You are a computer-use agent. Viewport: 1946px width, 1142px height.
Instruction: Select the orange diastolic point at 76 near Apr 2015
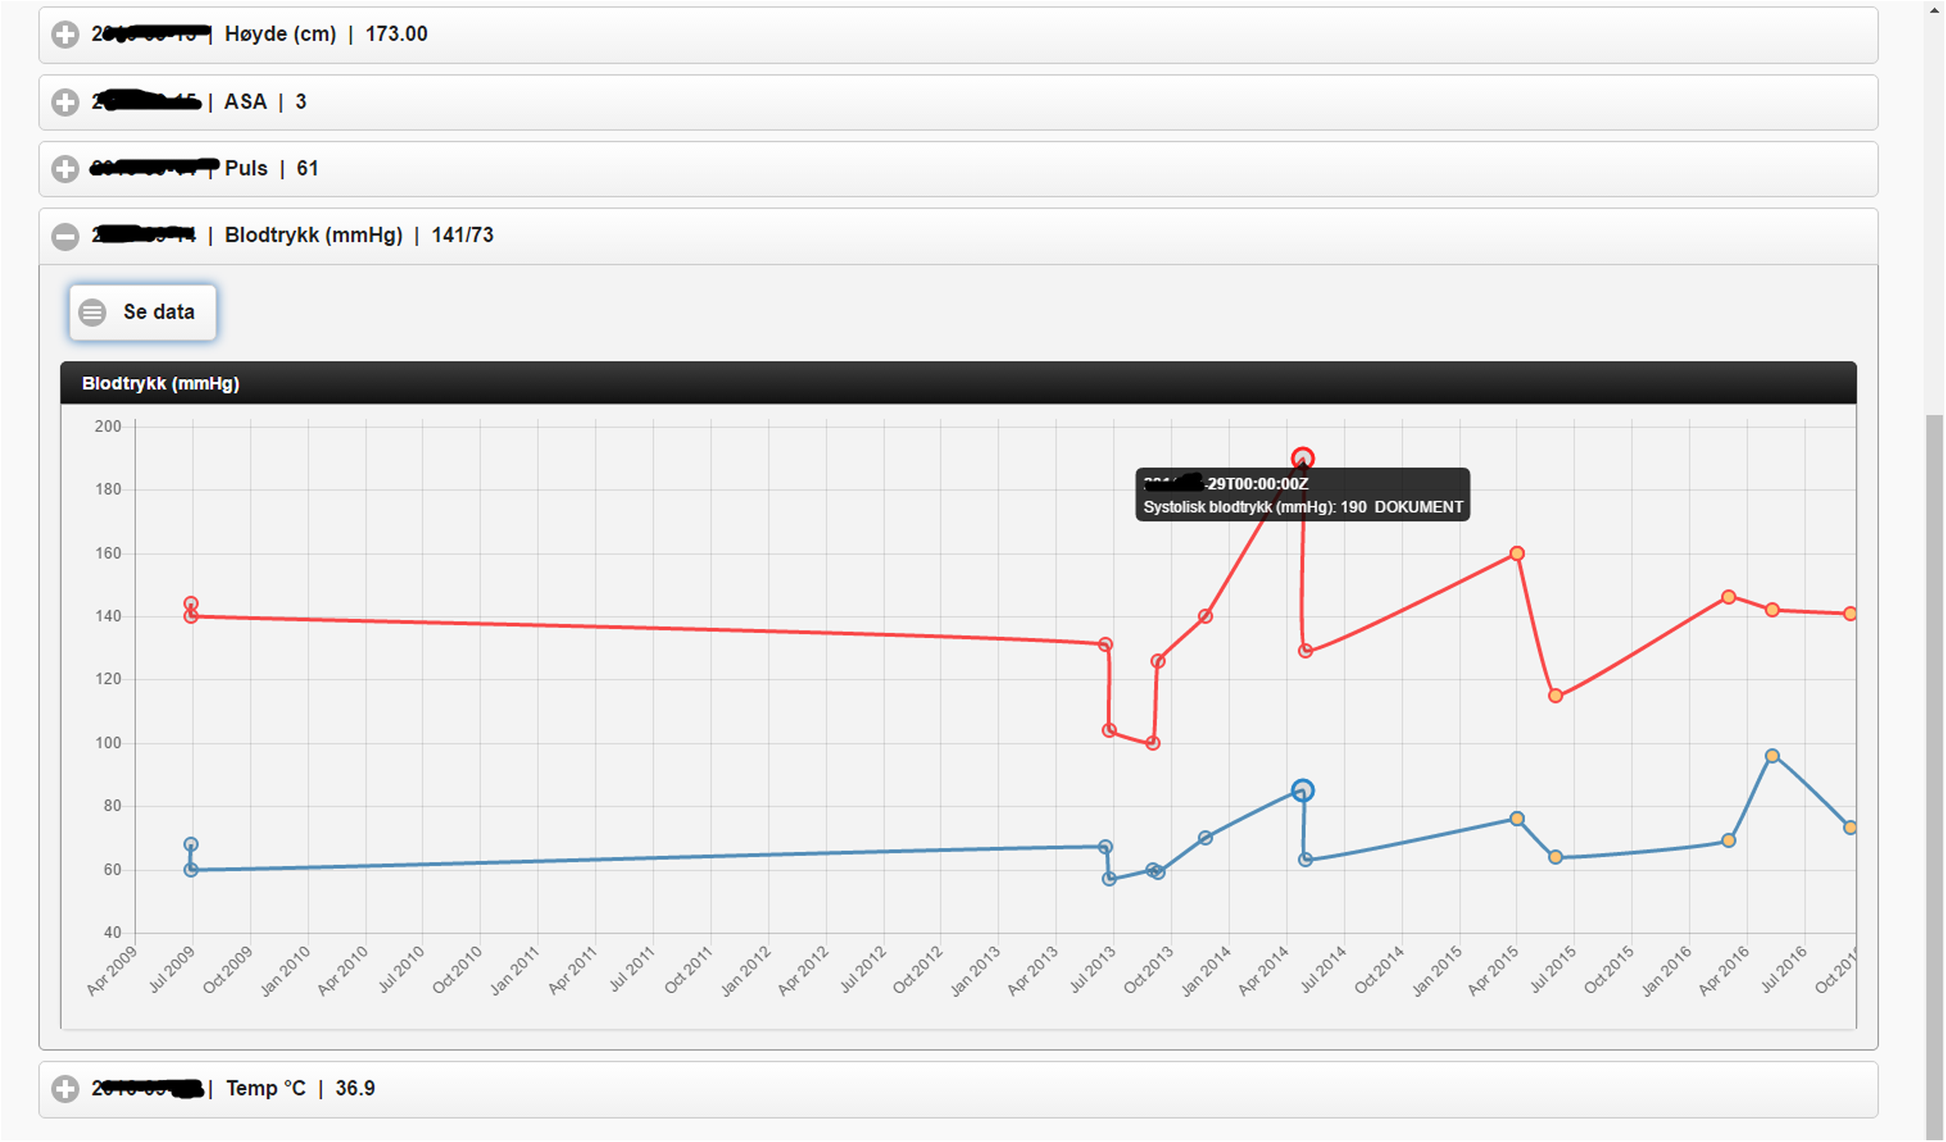click(x=1517, y=819)
